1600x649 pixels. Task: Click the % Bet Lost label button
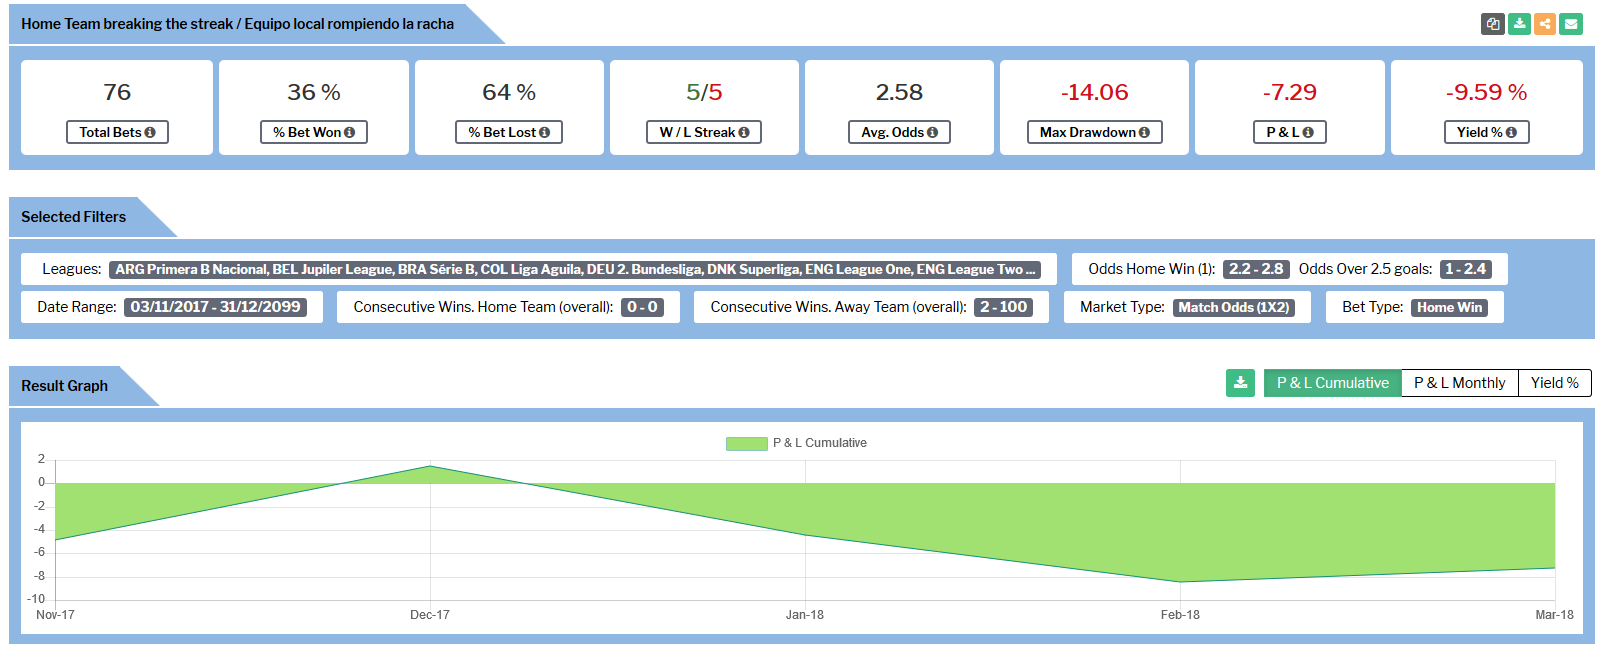[509, 132]
